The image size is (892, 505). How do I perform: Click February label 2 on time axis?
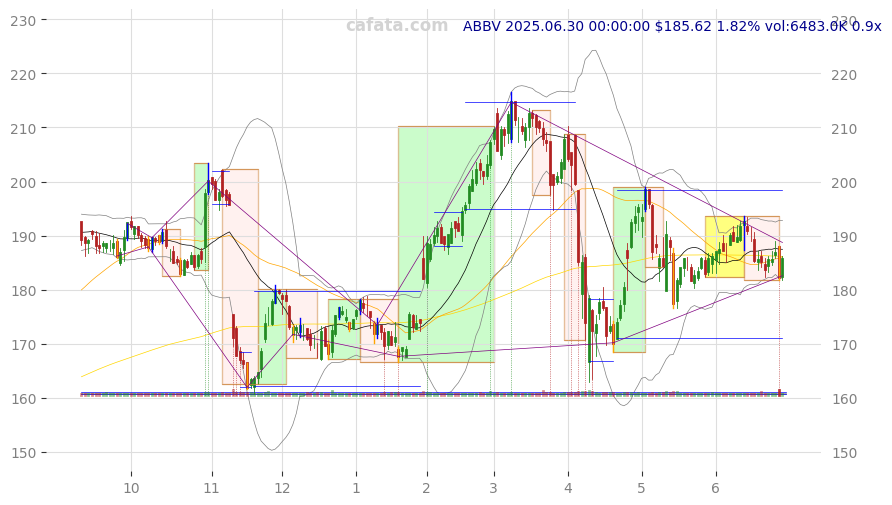(426, 488)
